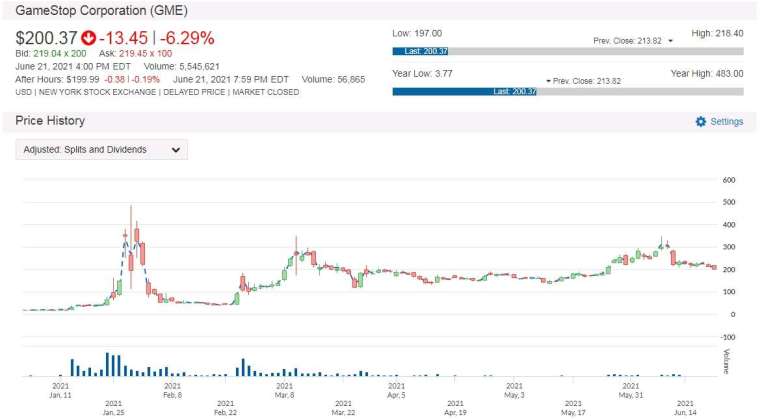Click the High: 218.40 label
The width and height of the screenshot is (760, 419).
coord(717,33)
